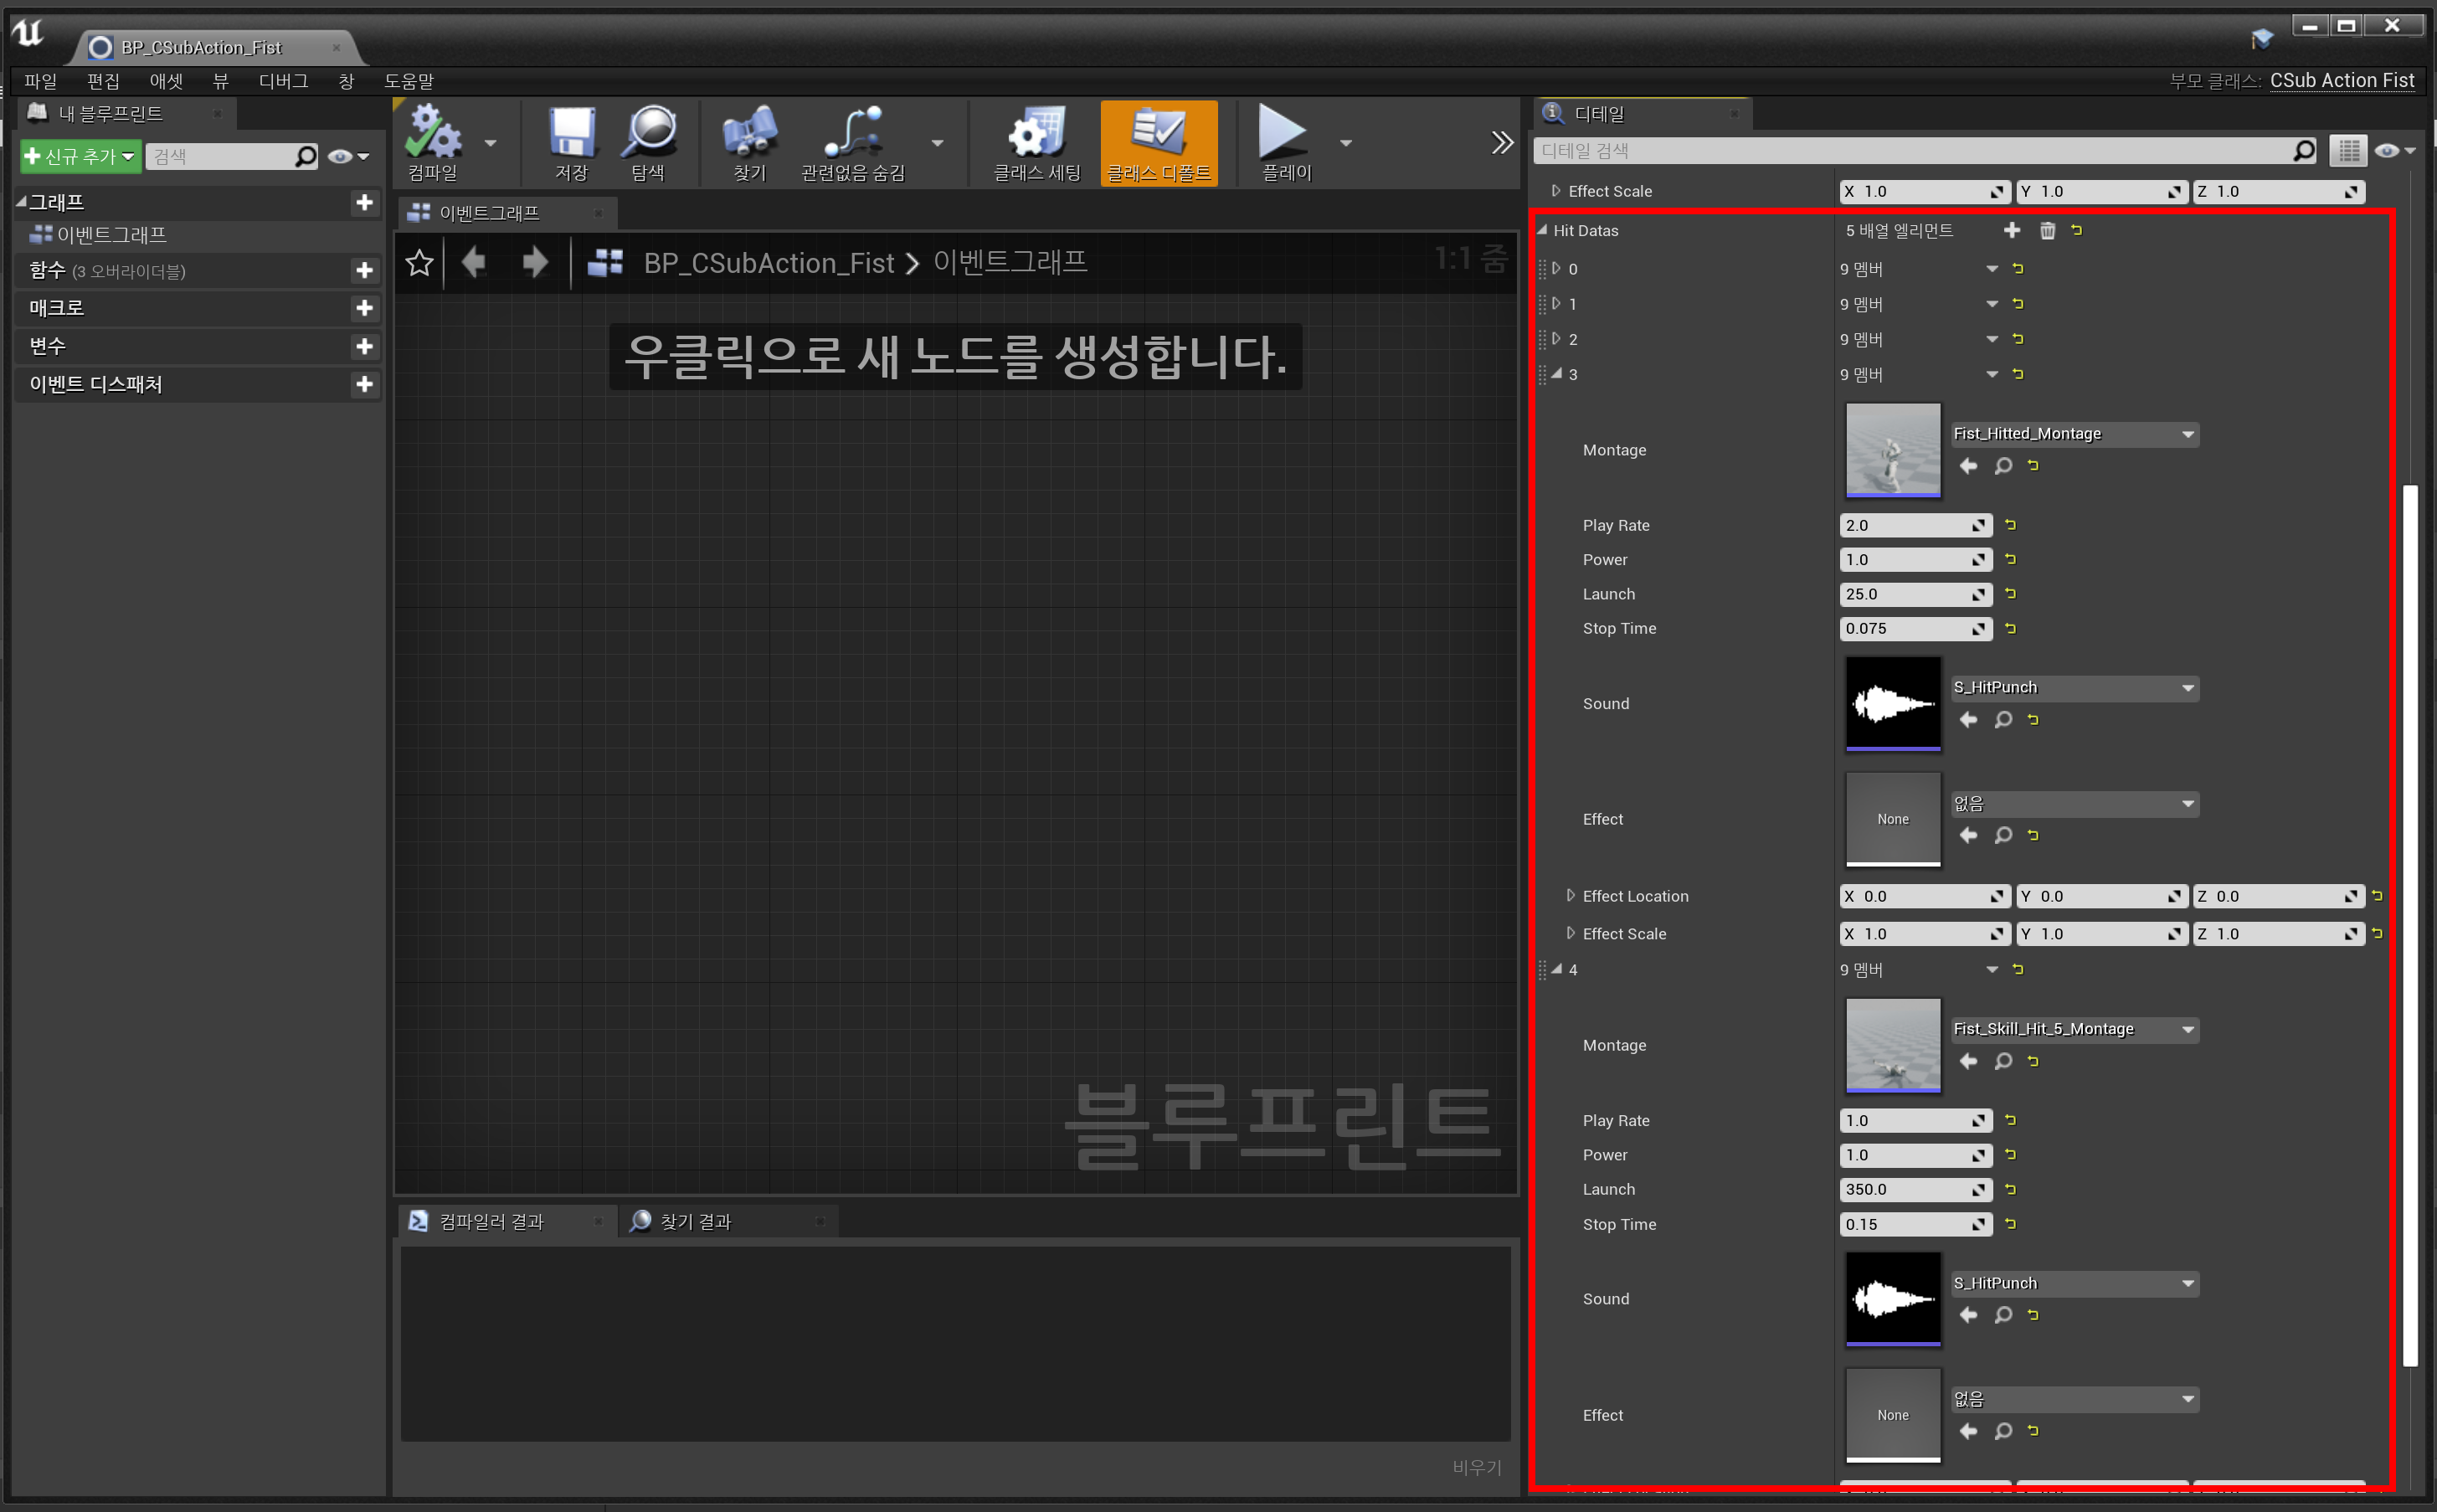Viewport: 2437px width, 1512px height.
Task: Expand Hit Datas element 0
Action: [1556, 268]
